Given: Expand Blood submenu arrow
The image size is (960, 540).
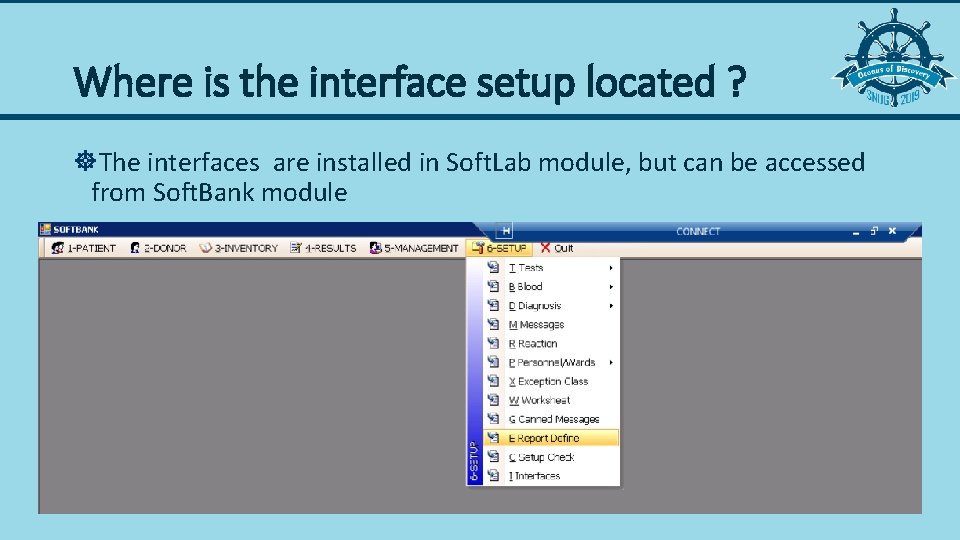Looking at the screenshot, I should click(x=611, y=287).
